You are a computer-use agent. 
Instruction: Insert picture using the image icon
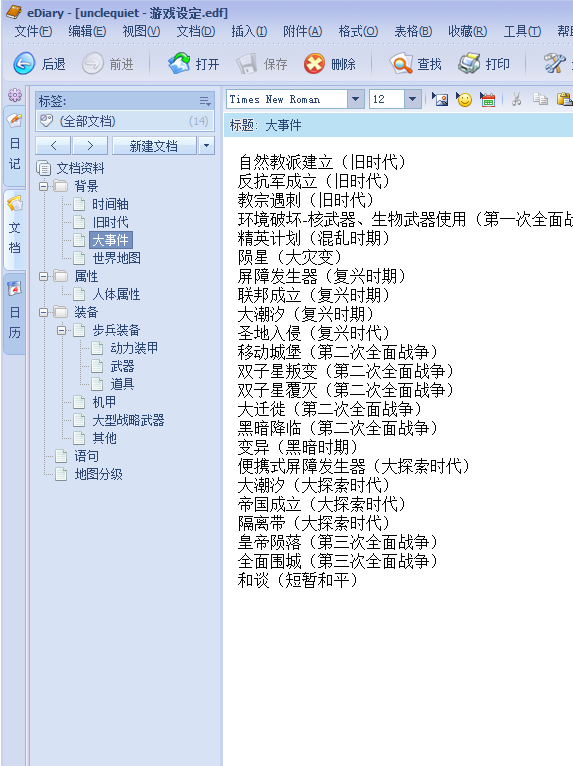(x=440, y=100)
